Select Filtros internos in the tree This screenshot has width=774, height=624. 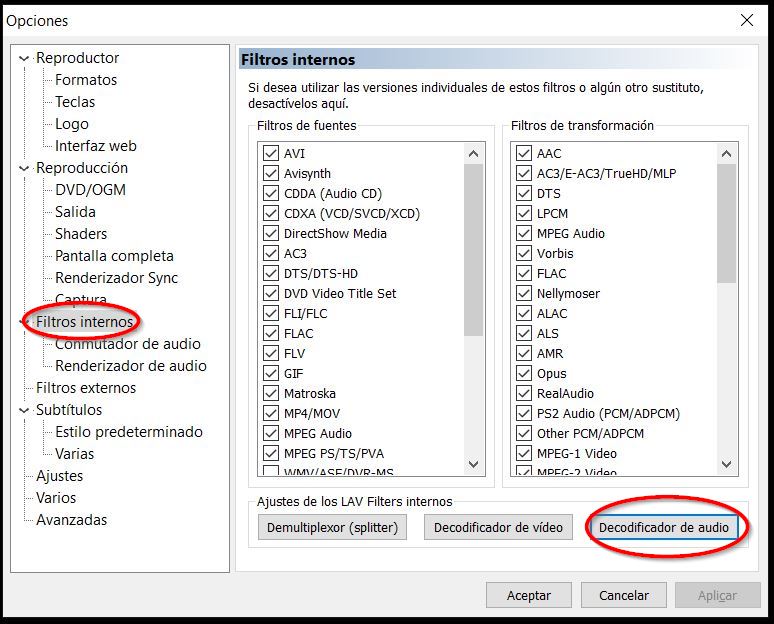(x=84, y=322)
